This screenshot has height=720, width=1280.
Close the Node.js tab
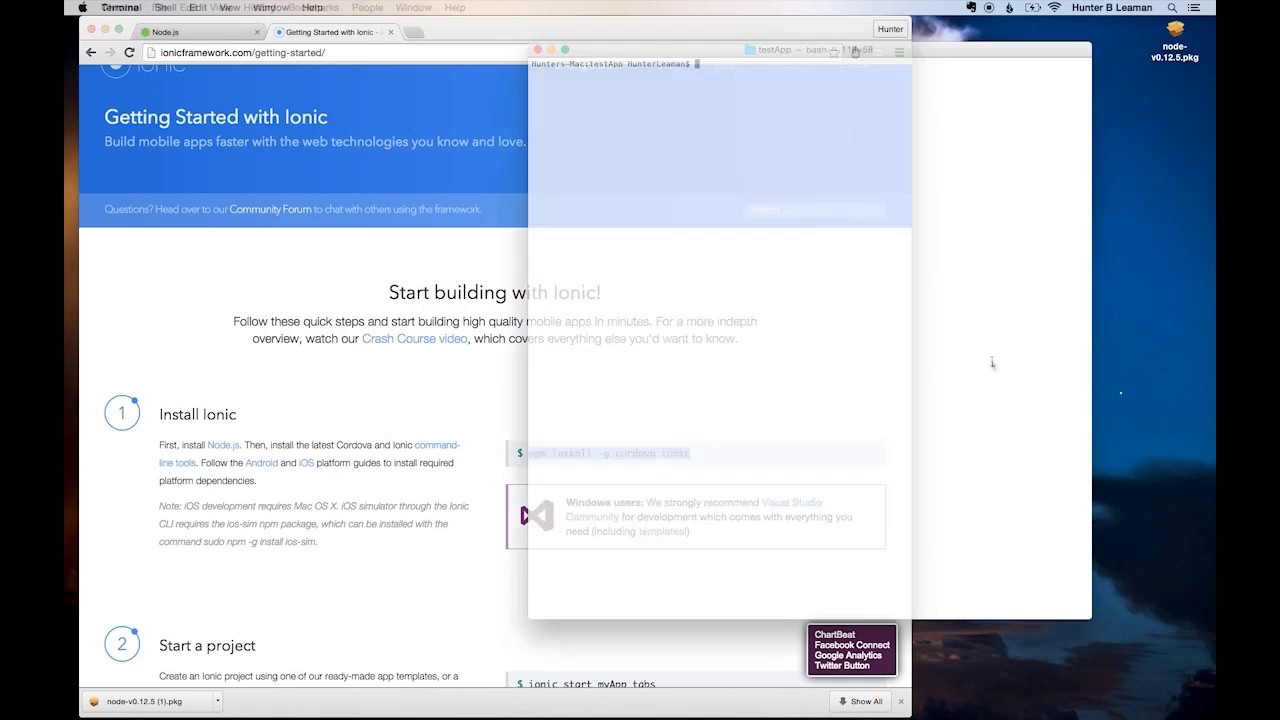tap(257, 32)
